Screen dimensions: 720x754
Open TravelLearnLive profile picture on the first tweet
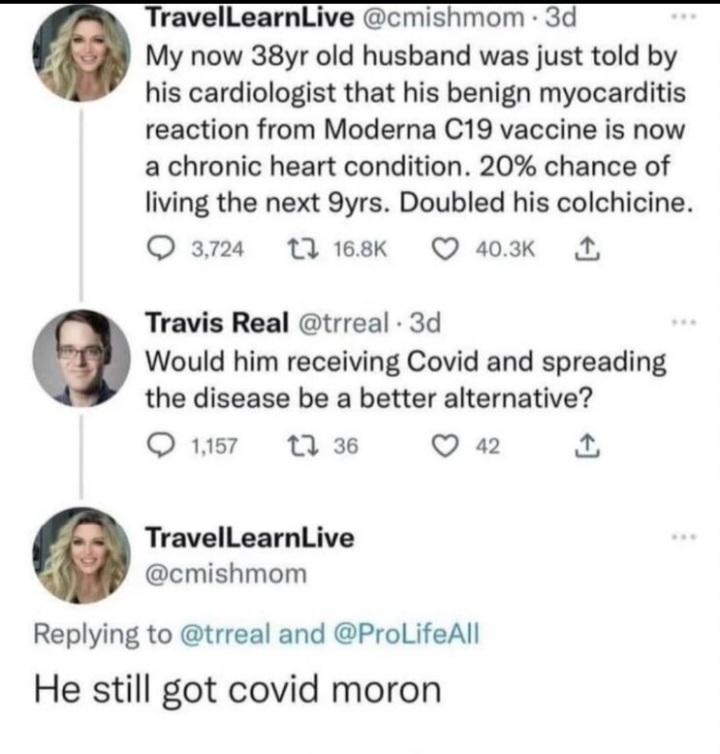[82, 53]
